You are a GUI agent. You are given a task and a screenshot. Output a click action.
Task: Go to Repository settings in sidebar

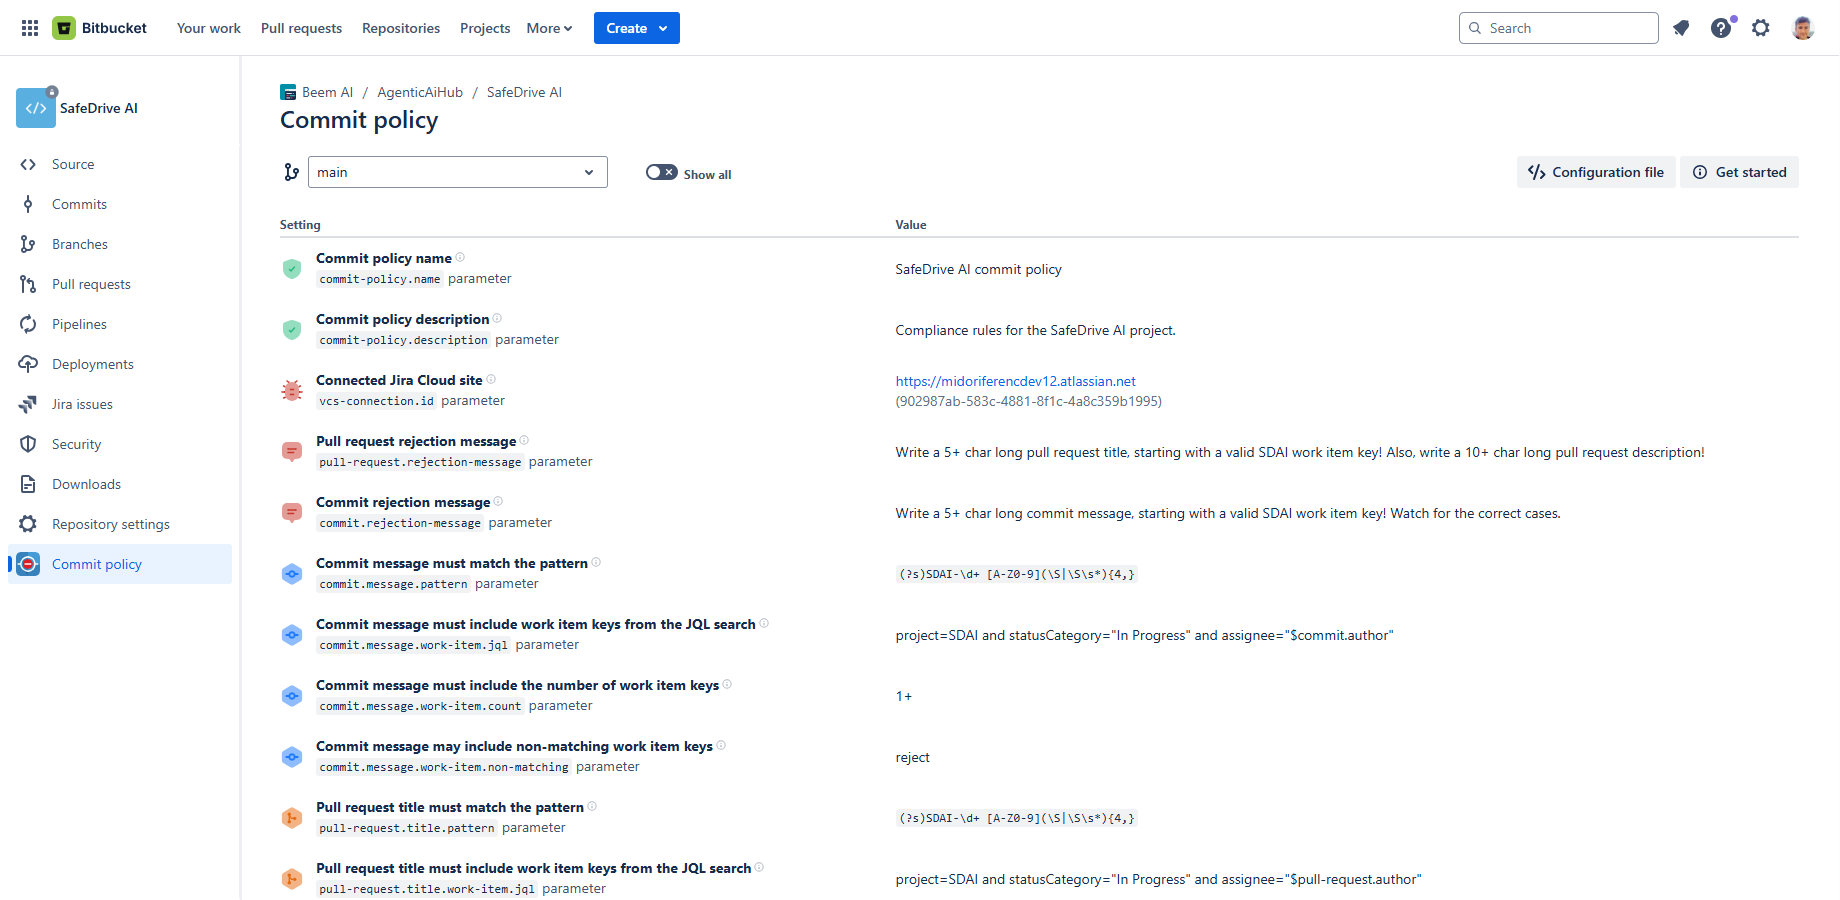click(110, 524)
